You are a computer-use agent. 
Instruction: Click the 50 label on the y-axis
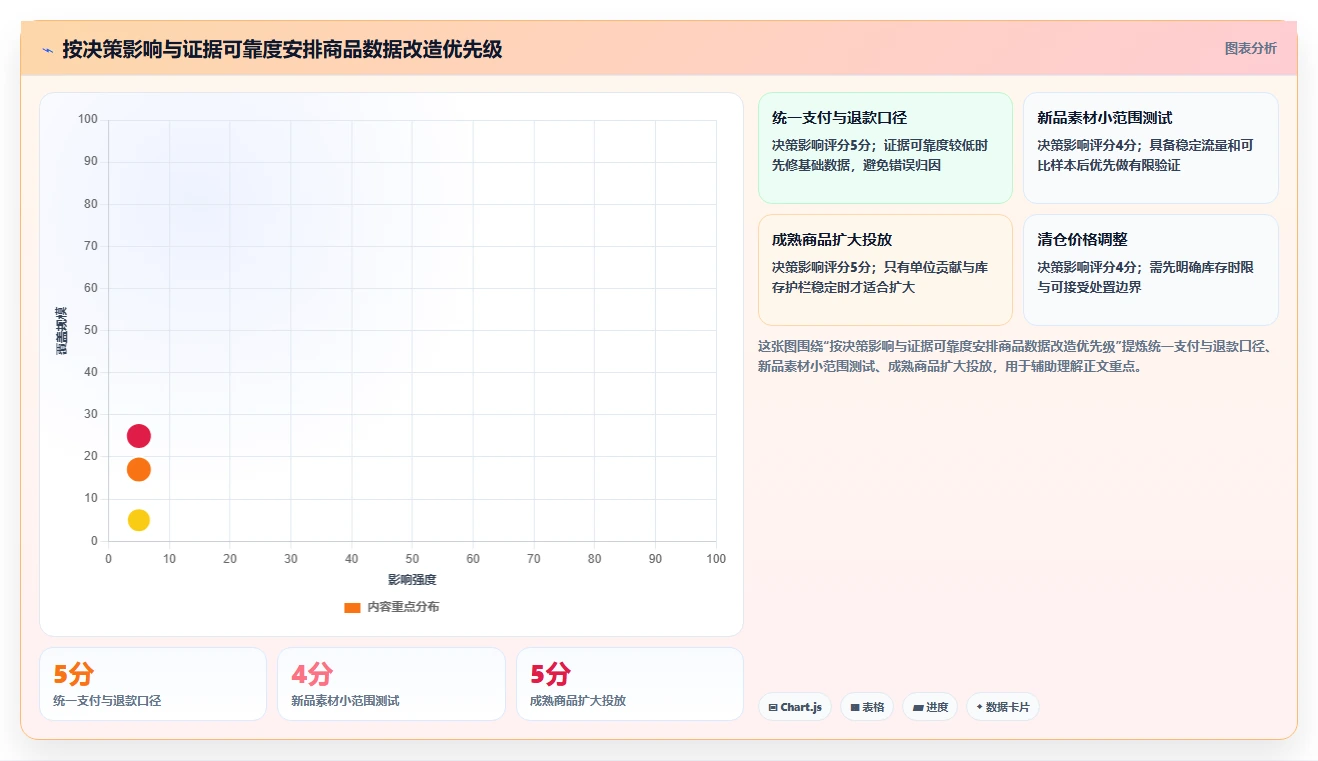pyautogui.click(x=90, y=330)
